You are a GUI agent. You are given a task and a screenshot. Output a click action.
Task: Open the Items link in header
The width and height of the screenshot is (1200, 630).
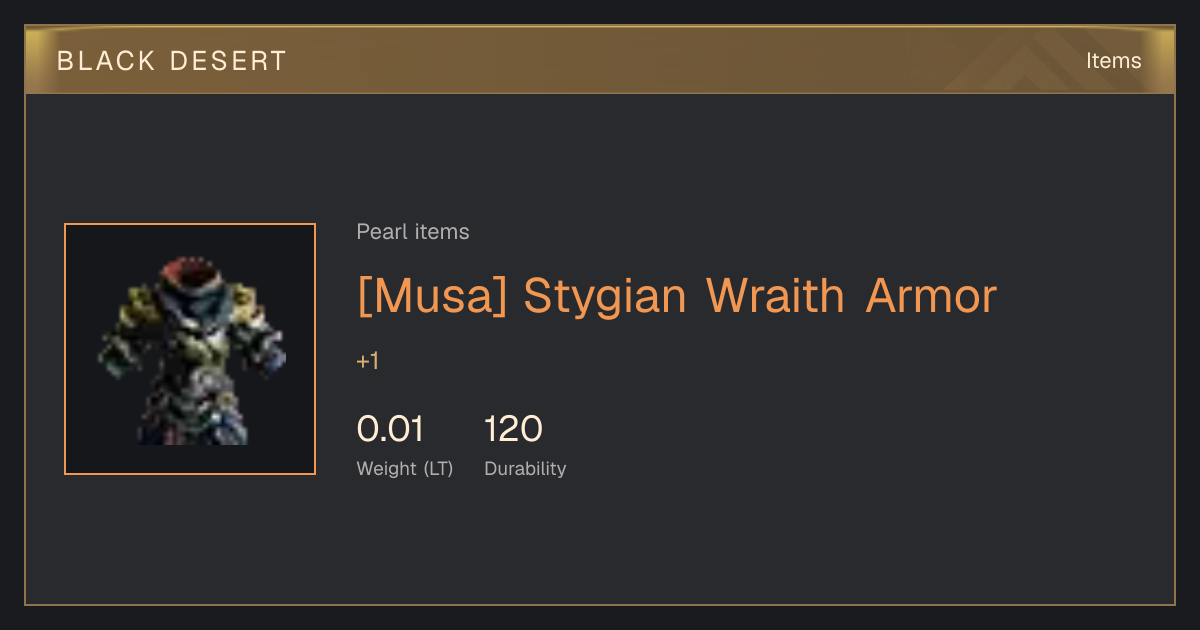pyautogui.click(x=1113, y=61)
